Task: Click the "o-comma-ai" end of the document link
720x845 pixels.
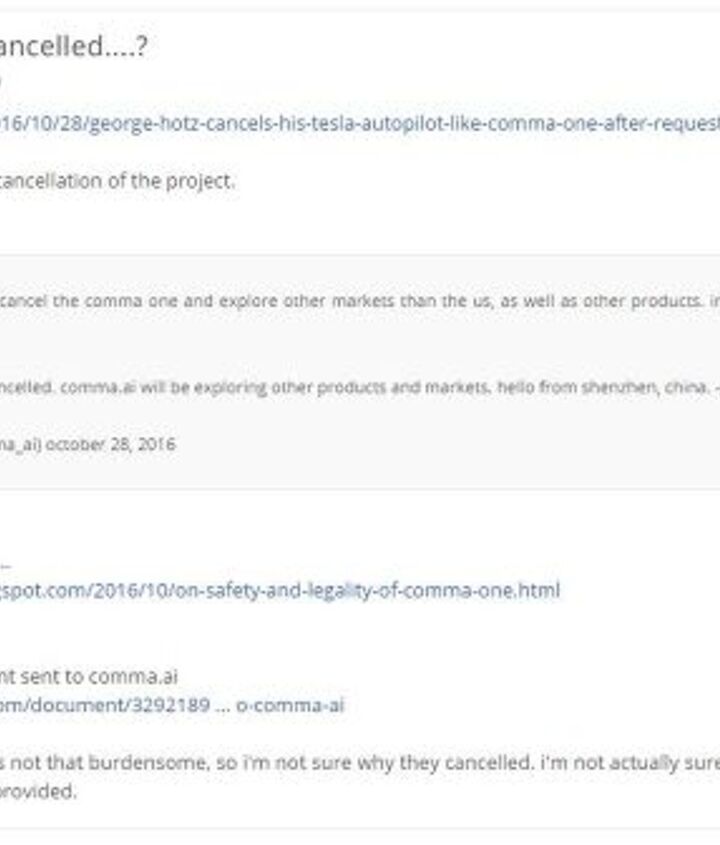Action: 290,705
